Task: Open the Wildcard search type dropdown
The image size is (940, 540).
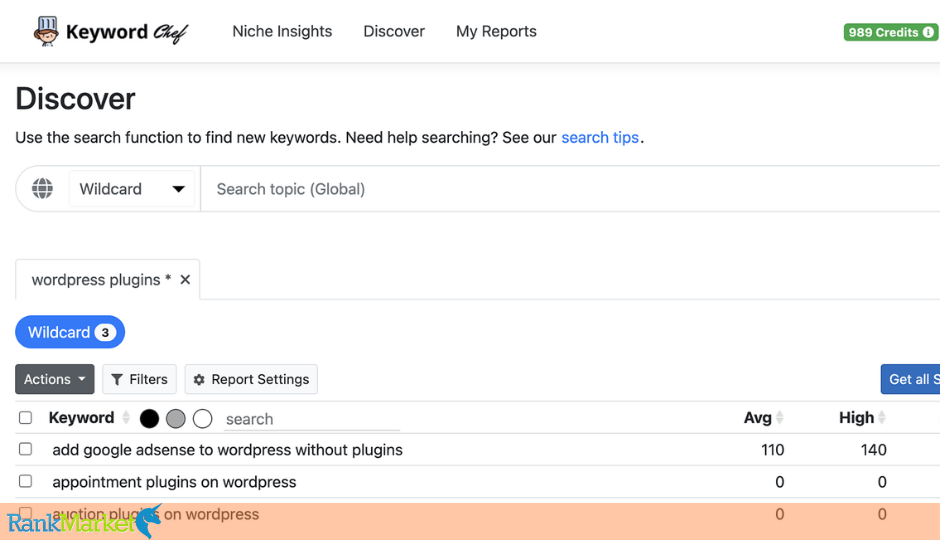Action: tap(132, 189)
